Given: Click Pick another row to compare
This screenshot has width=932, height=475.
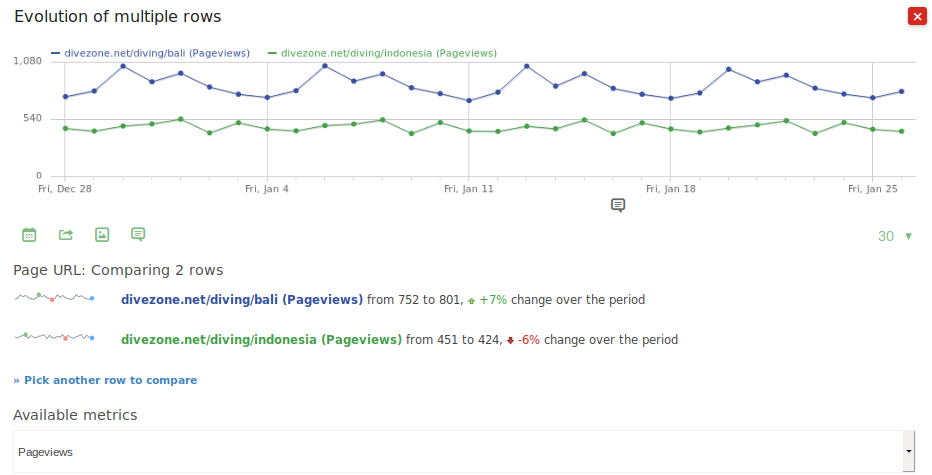Looking at the screenshot, I should [105, 380].
